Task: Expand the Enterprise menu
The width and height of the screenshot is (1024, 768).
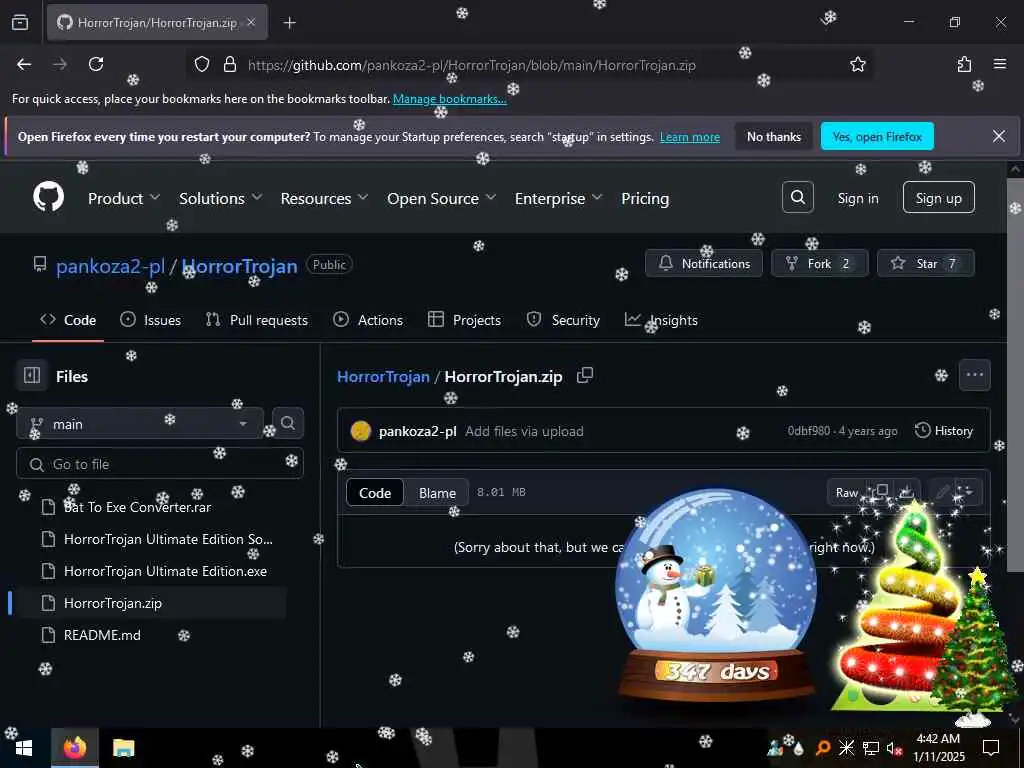Action: (x=558, y=198)
